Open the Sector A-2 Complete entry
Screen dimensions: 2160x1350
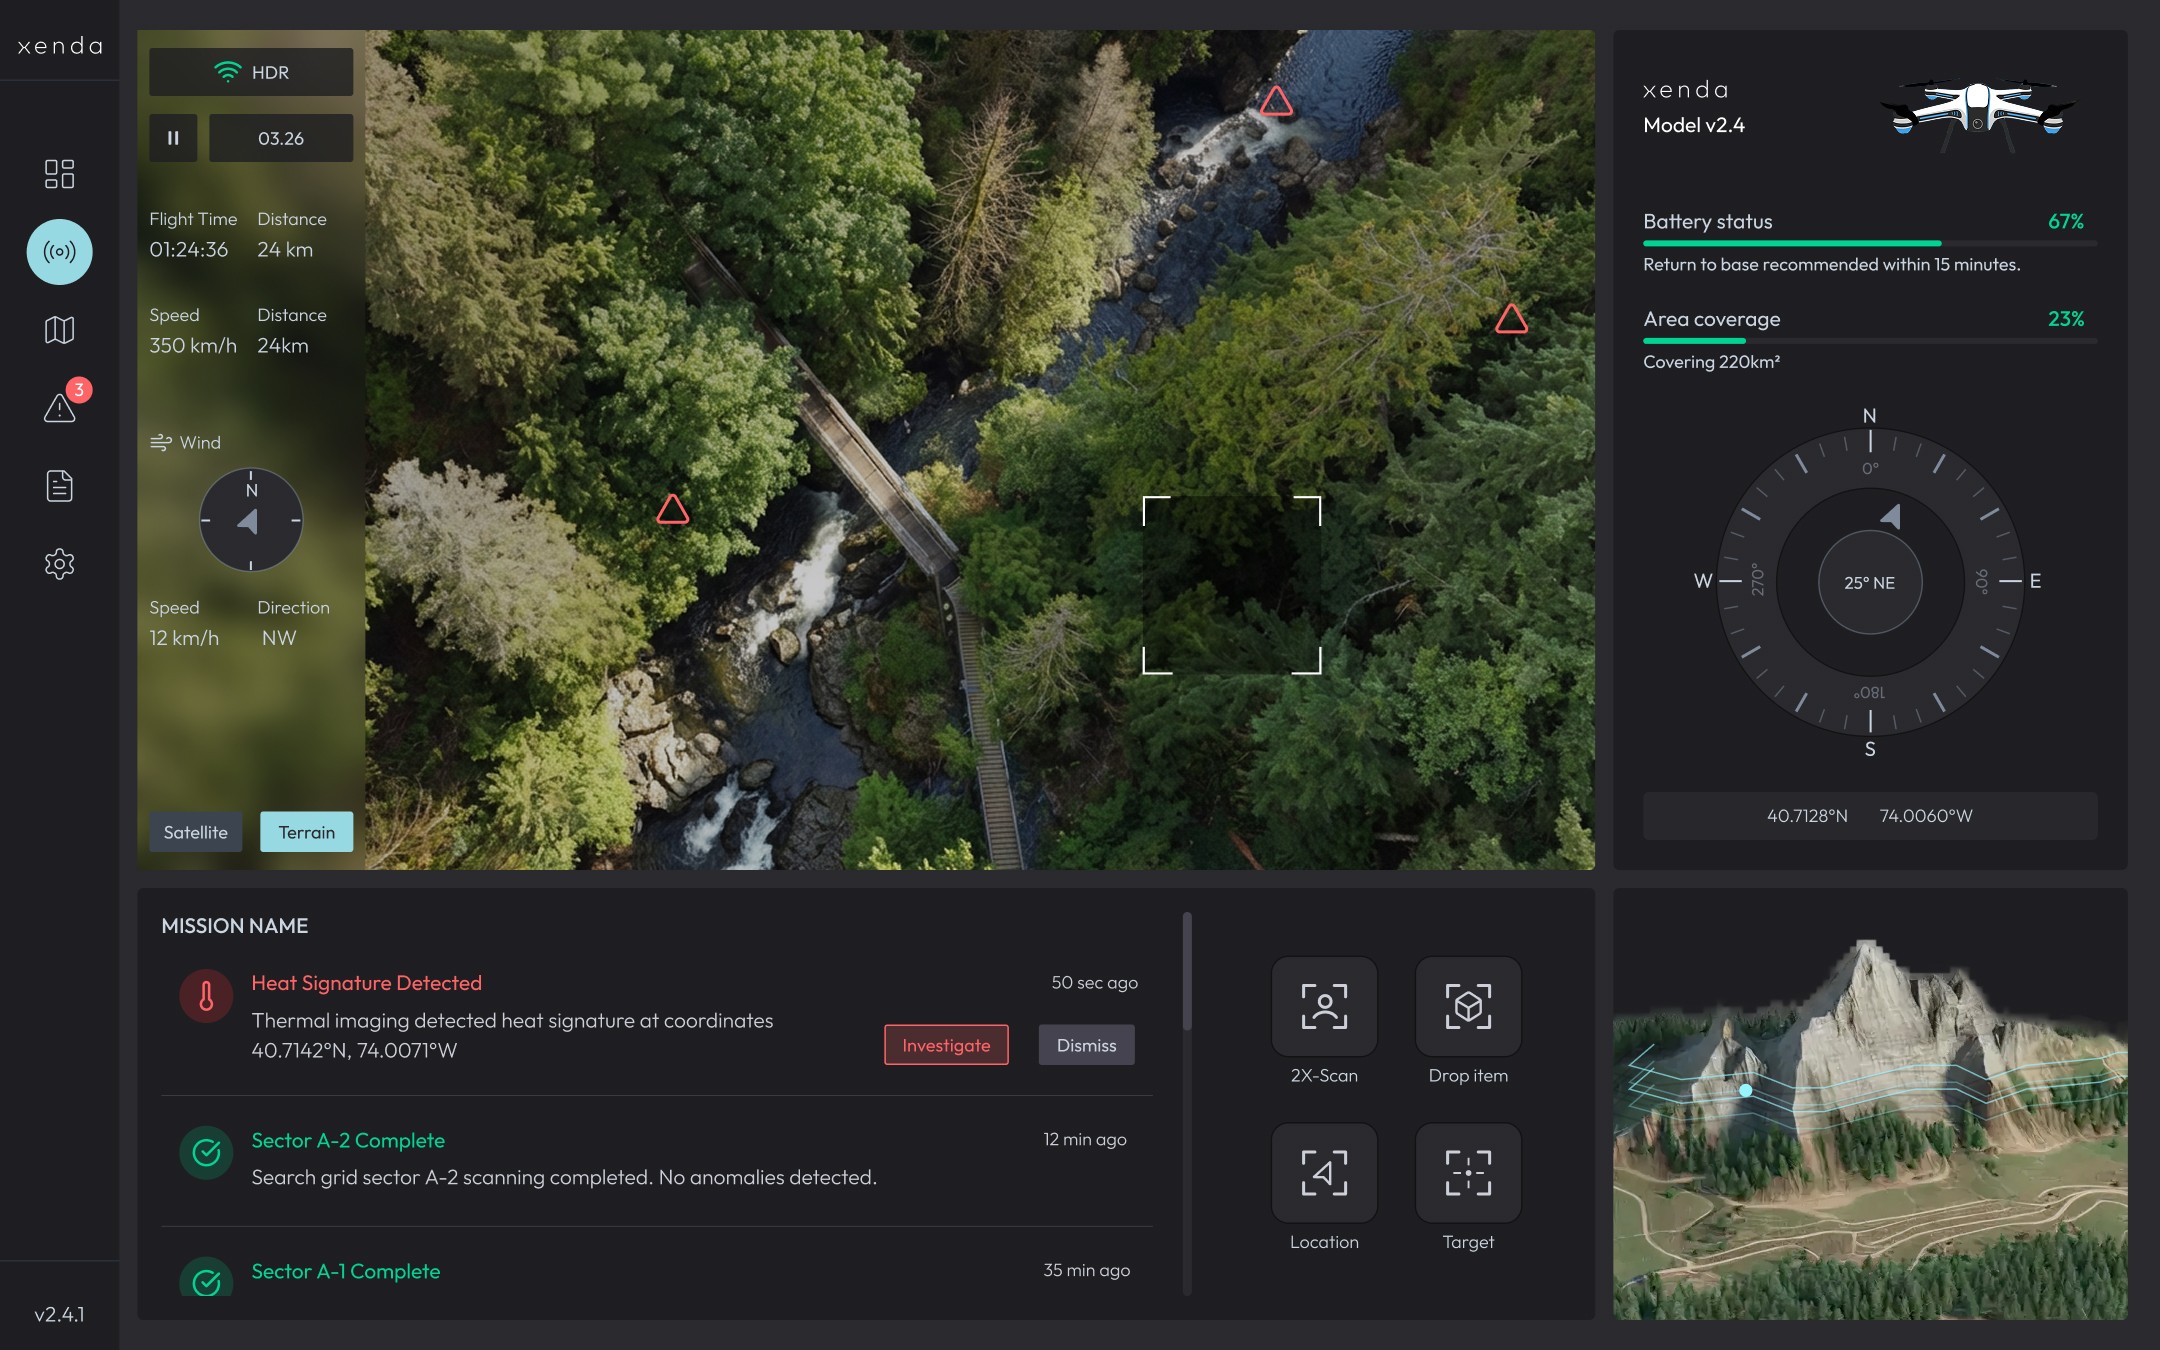point(348,1140)
